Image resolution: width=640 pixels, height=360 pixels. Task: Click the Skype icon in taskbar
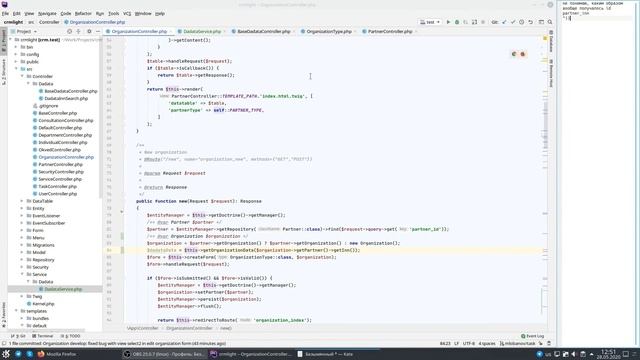pyautogui.click(x=29, y=354)
